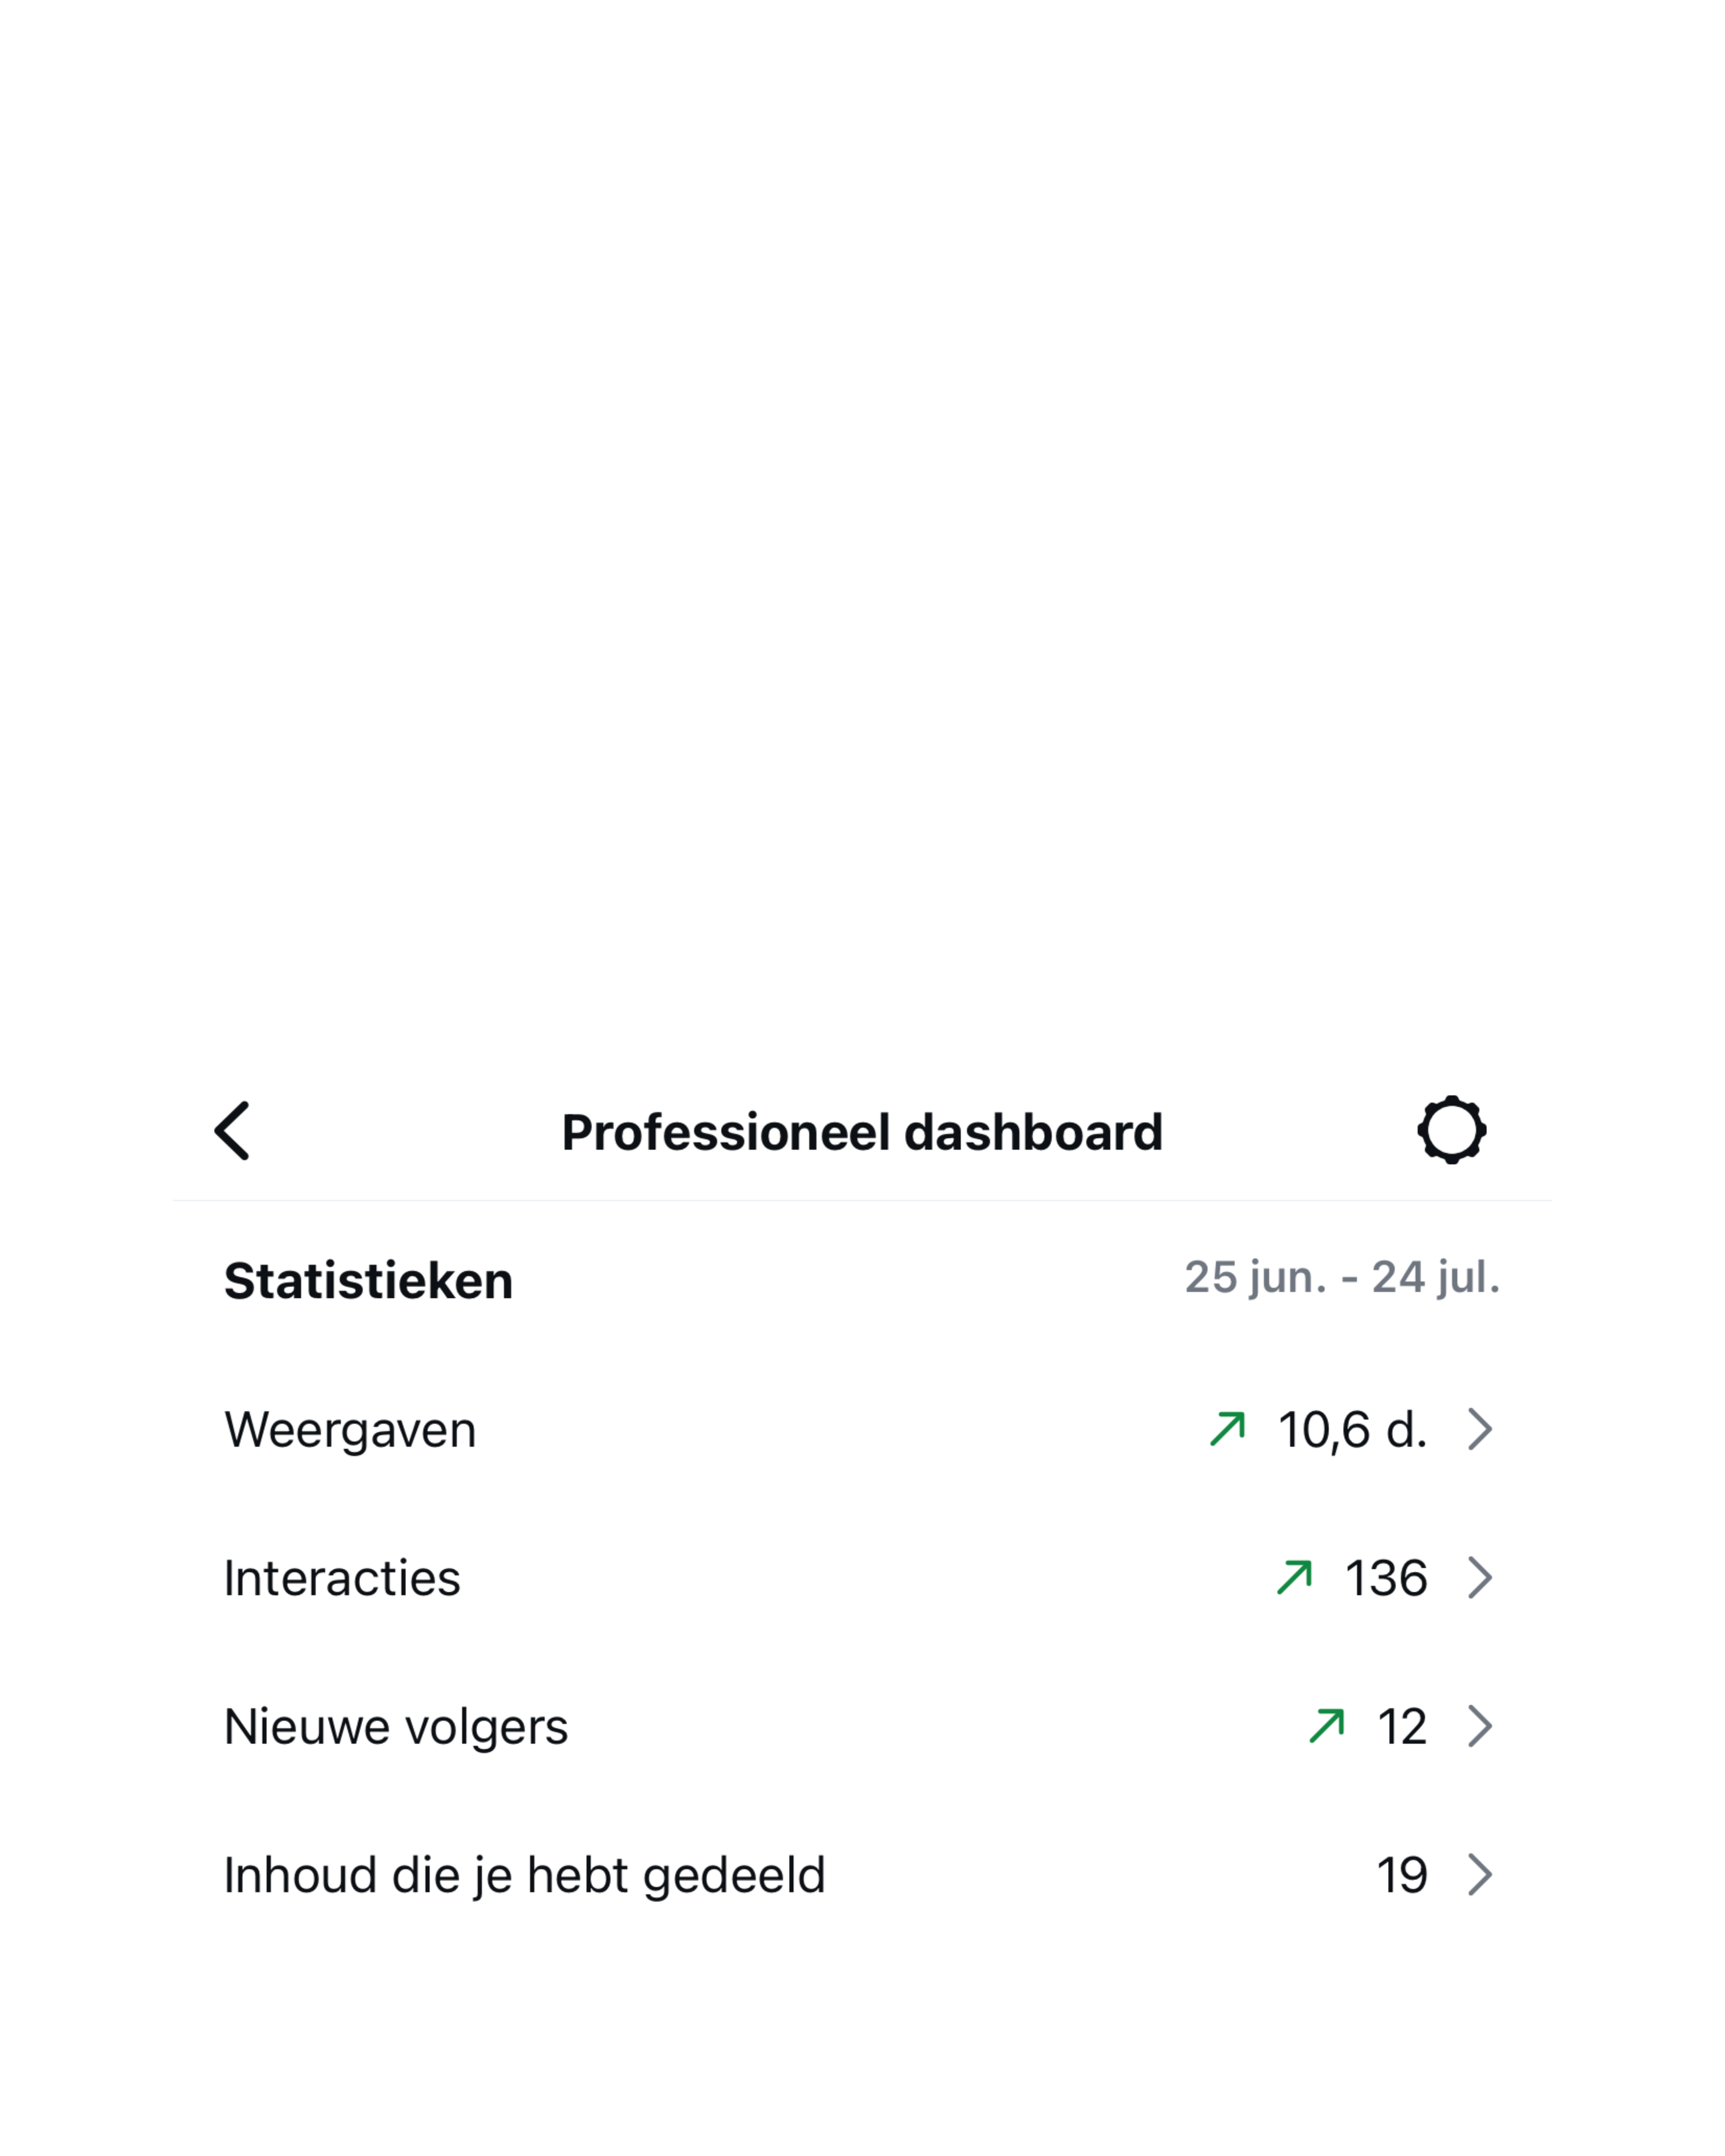Viewport: 1725px width, 2156px height.
Task: Click the Statistieken section heading
Action: [368, 1280]
